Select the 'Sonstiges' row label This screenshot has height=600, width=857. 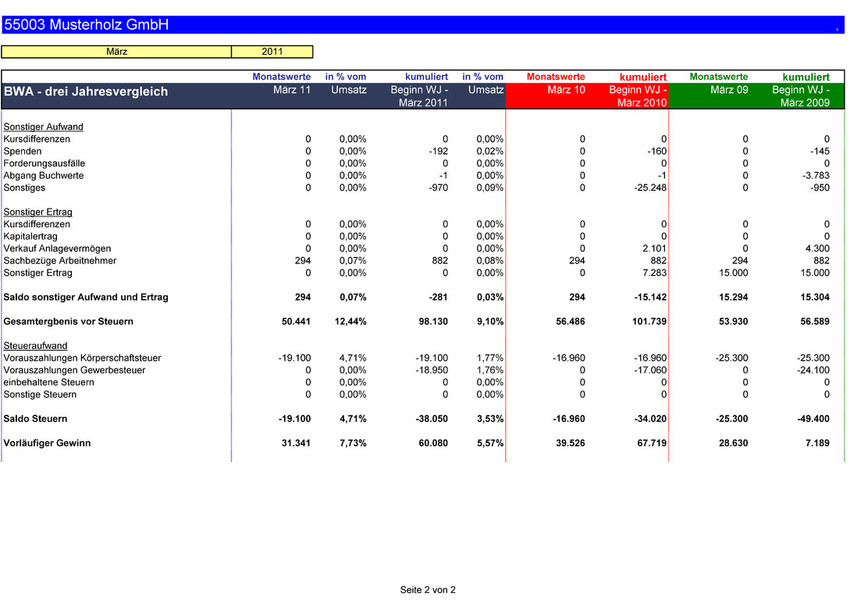pyautogui.click(x=24, y=187)
